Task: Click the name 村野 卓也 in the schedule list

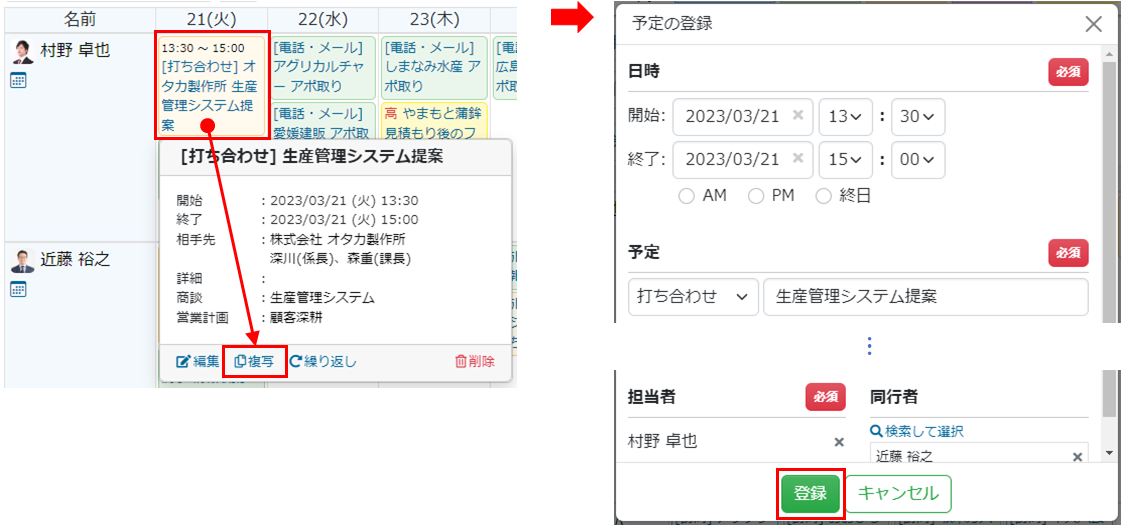Action: (x=75, y=51)
